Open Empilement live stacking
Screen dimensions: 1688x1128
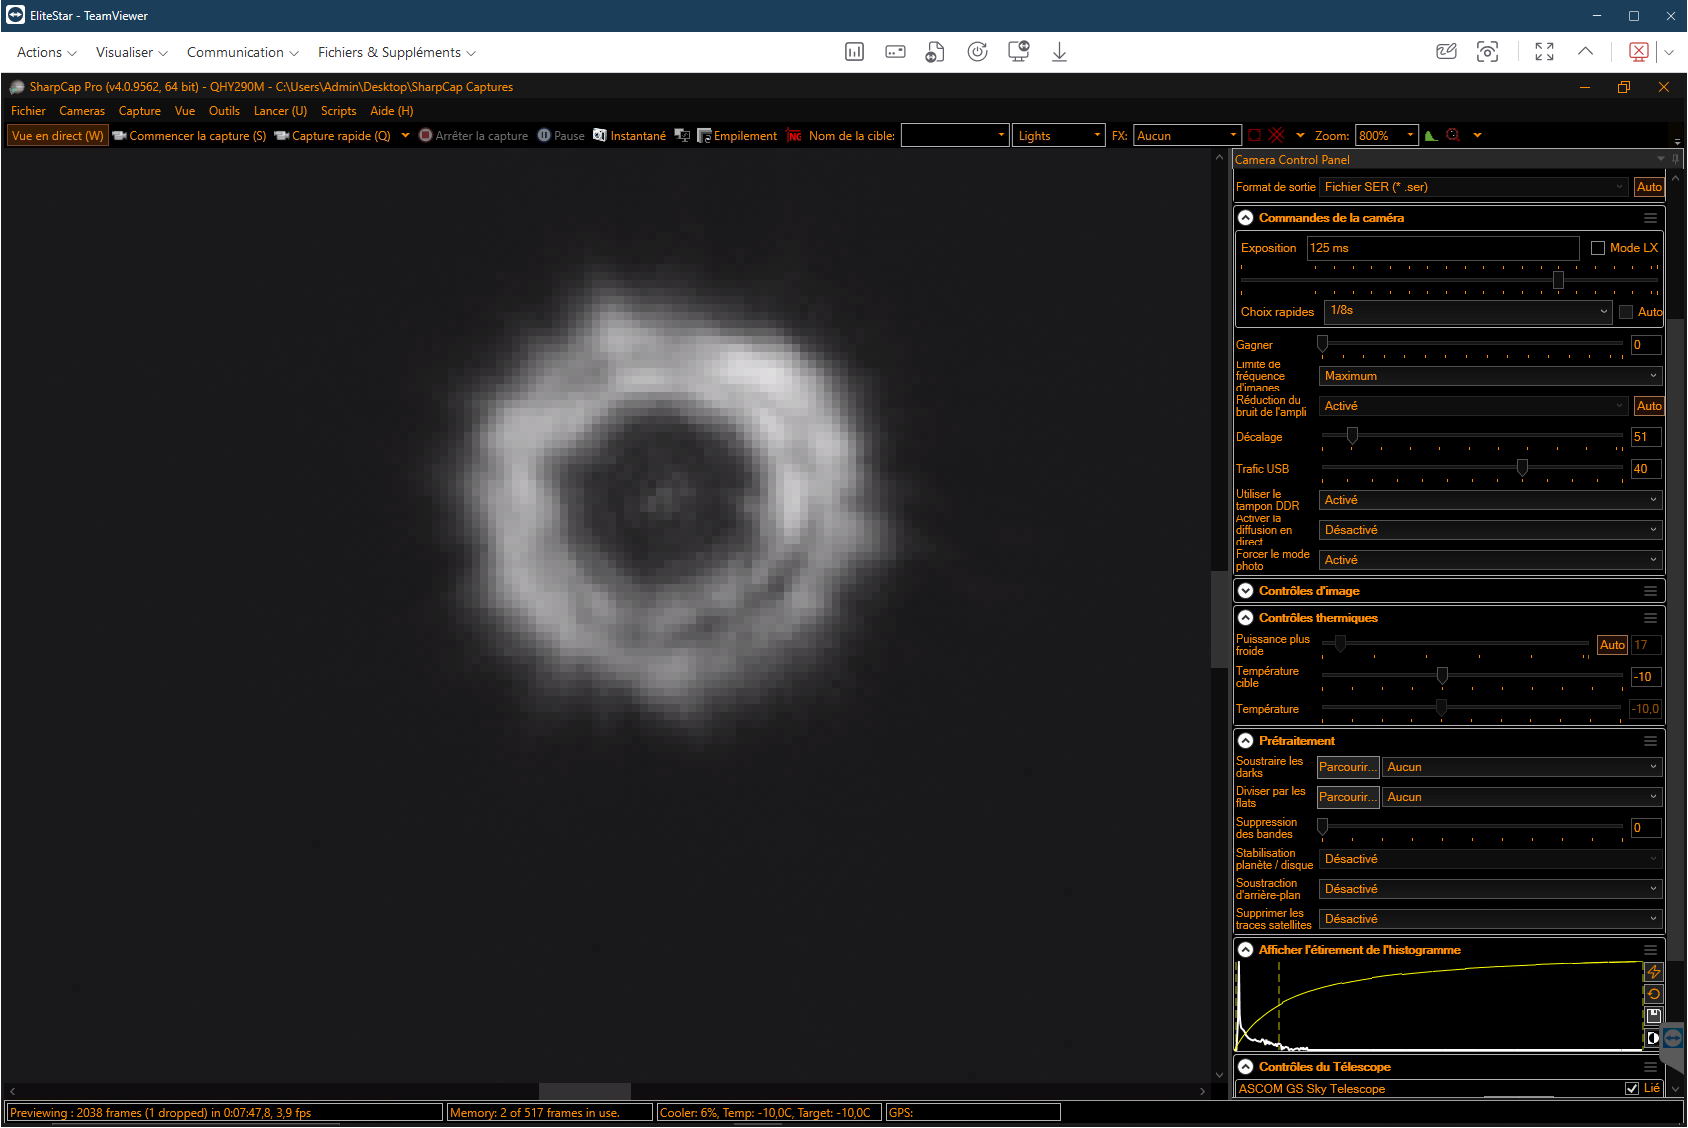click(737, 136)
